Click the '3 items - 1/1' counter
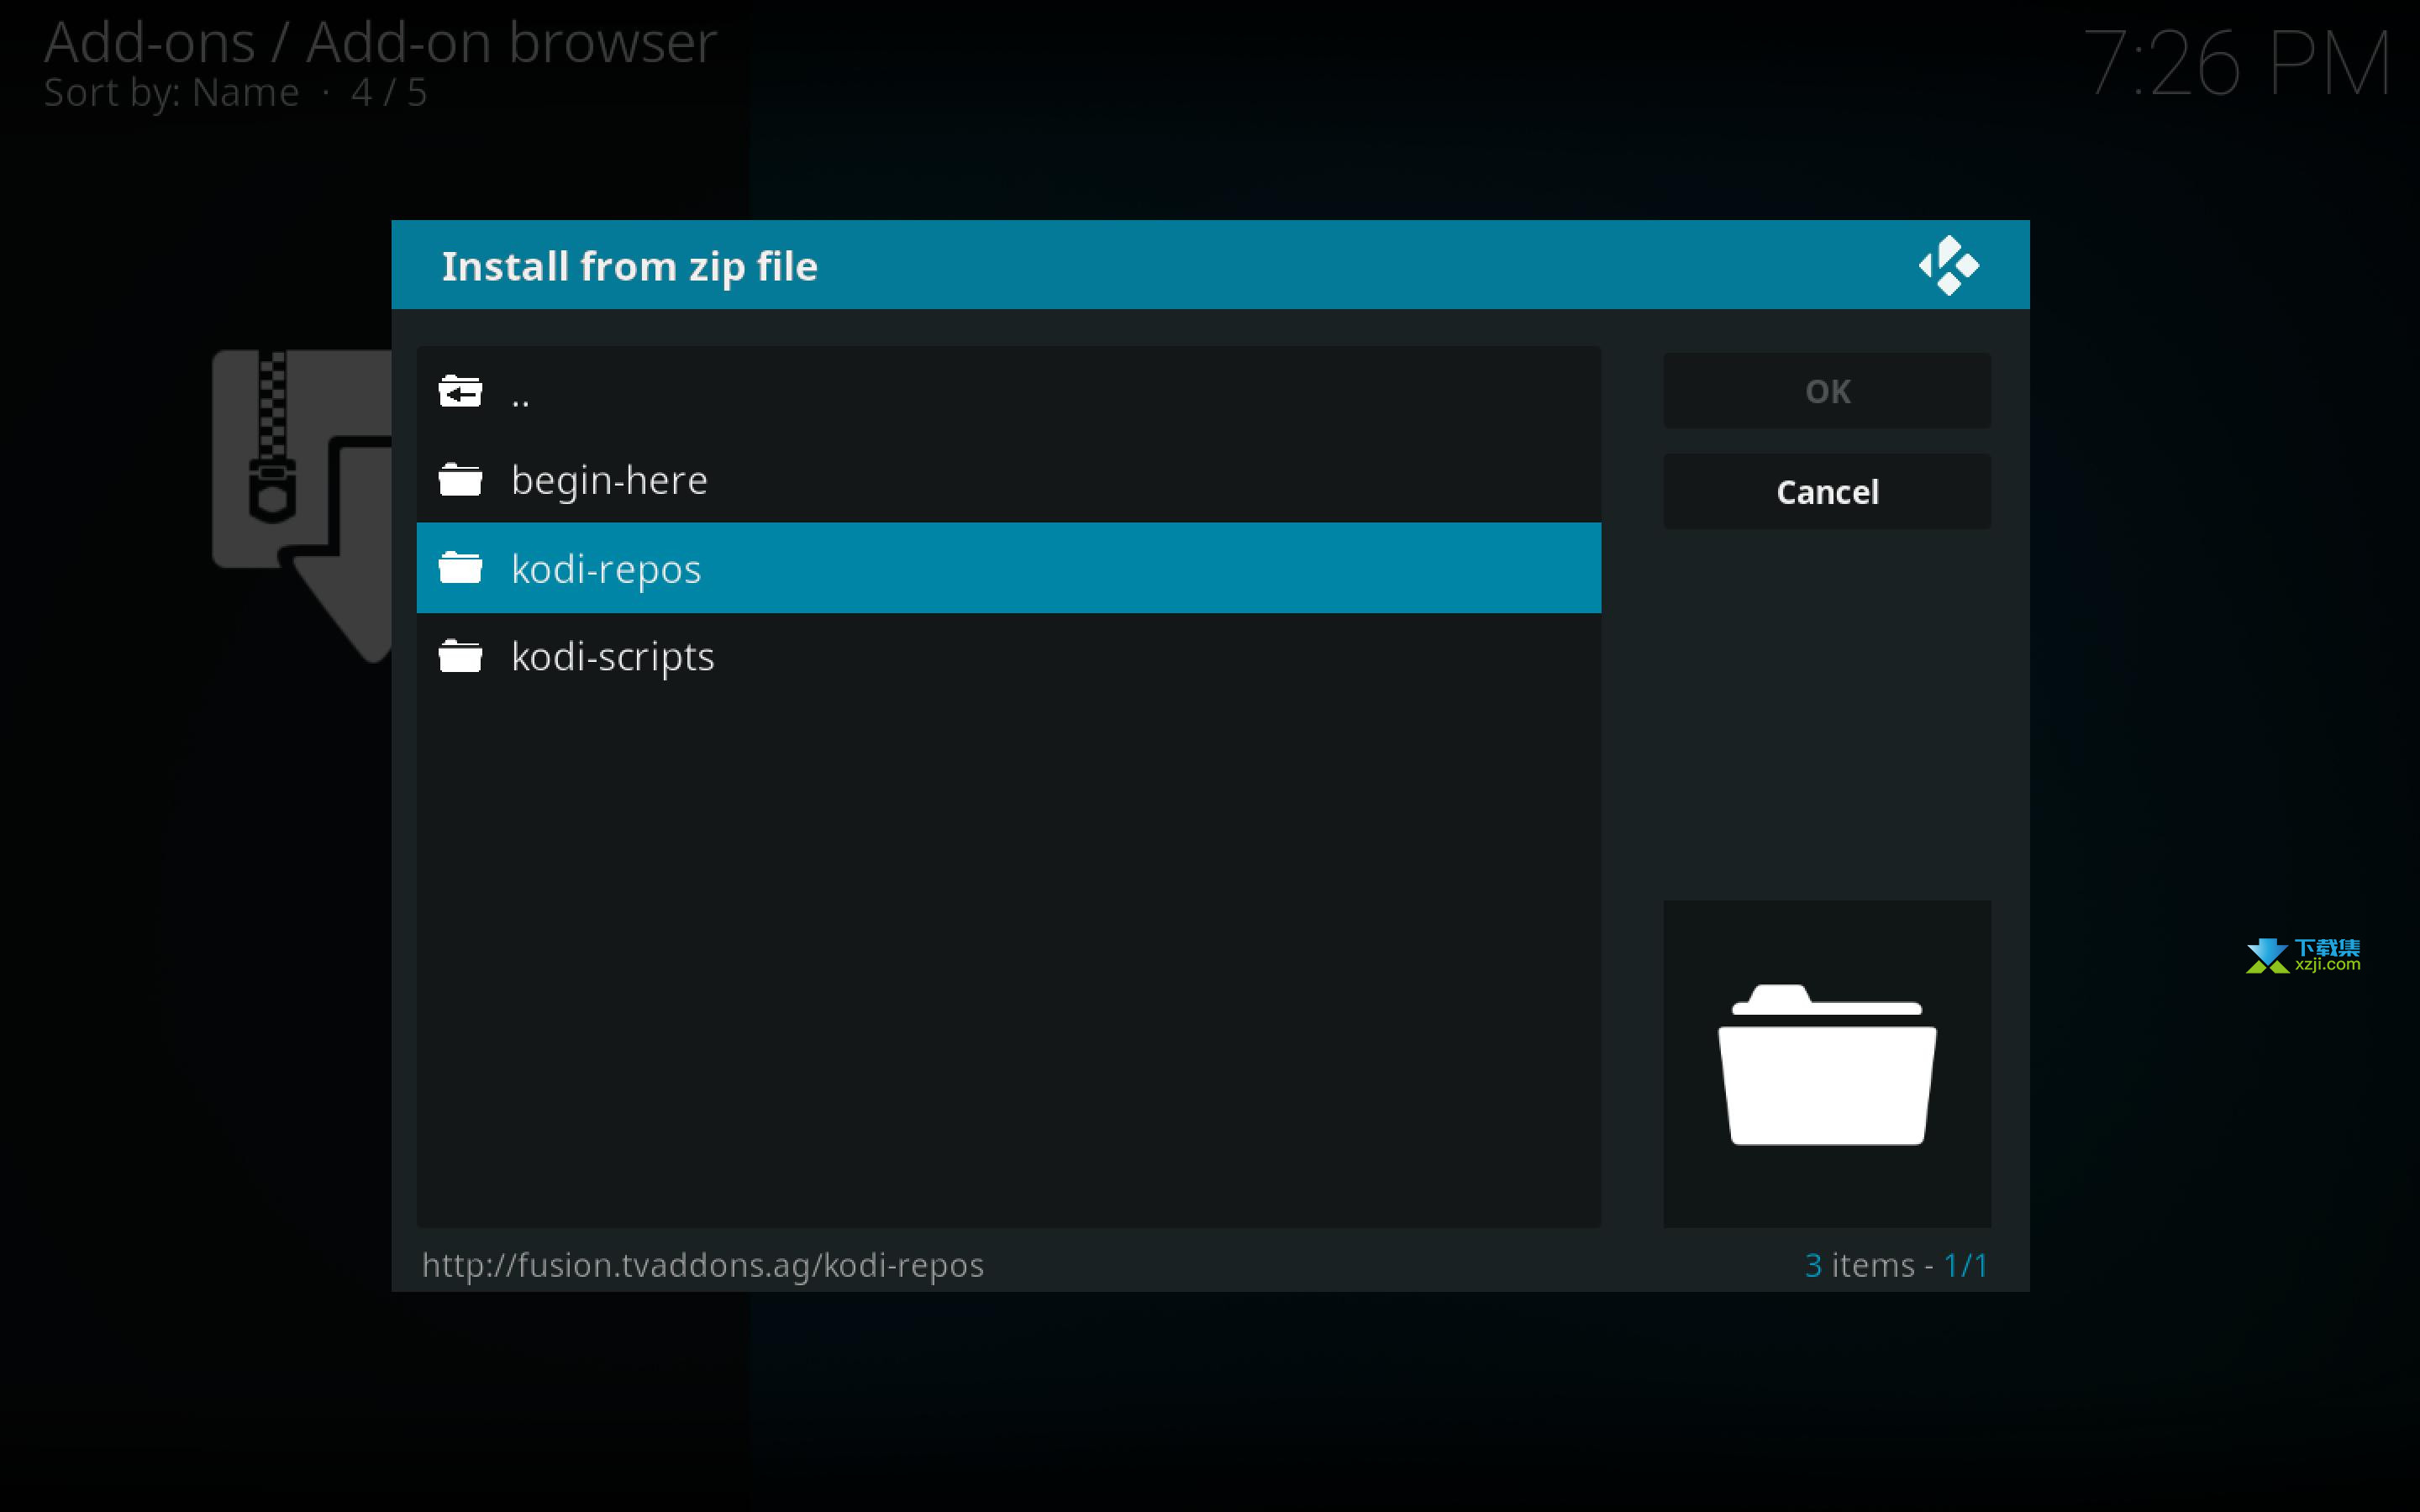This screenshot has width=2420, height=1512. point(1896,1265)
